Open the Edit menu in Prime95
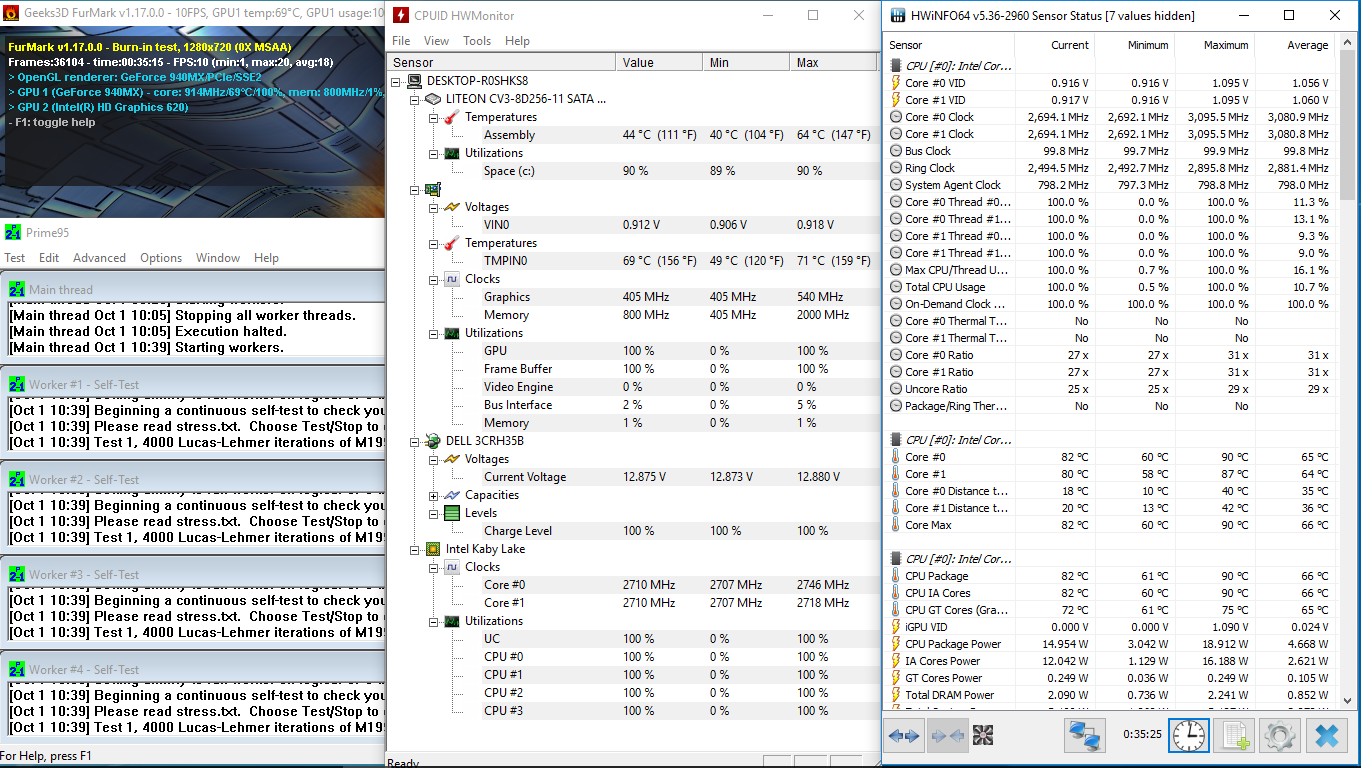Viewport: 1361px width, 768px height. (49, 258)
